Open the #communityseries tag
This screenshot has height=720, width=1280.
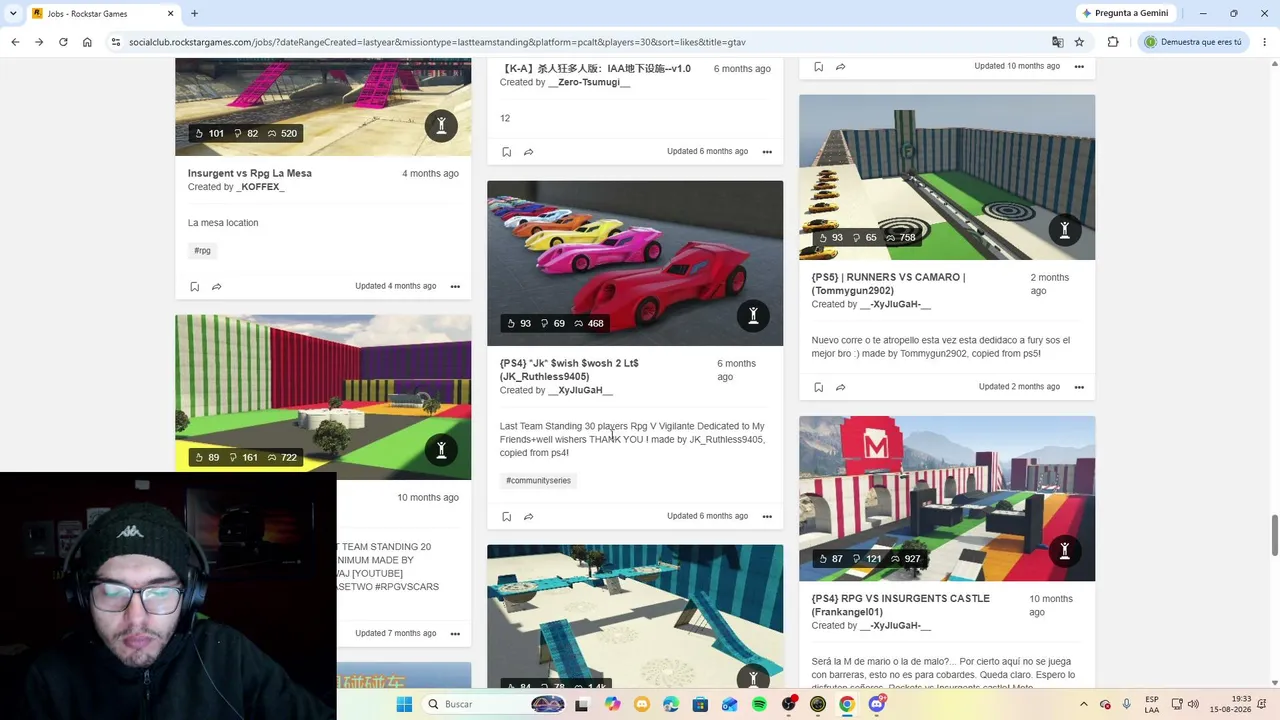(x=538, y=481)
